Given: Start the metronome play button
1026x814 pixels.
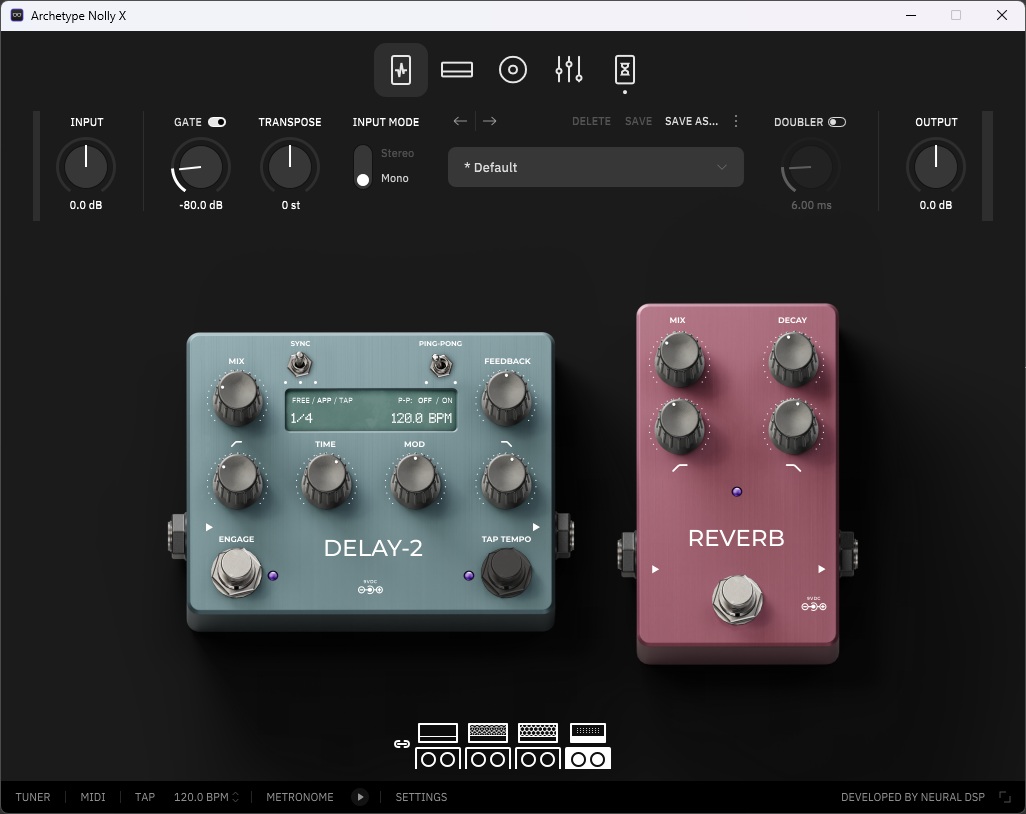Looking at the screenshot, I should click(x=360, y=797).
